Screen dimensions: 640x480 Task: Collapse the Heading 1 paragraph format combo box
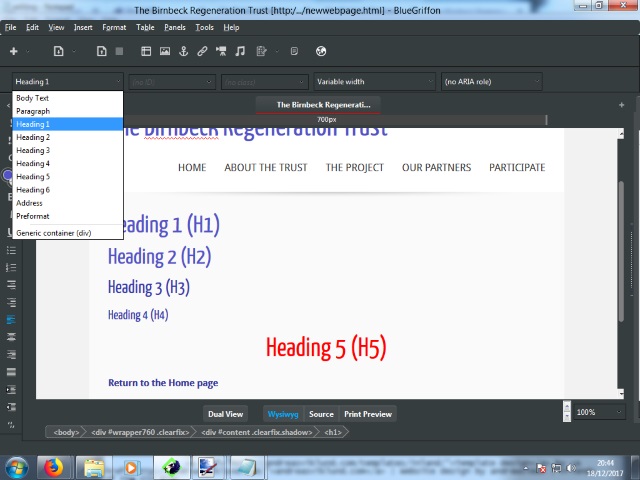(x=68, y=82)
